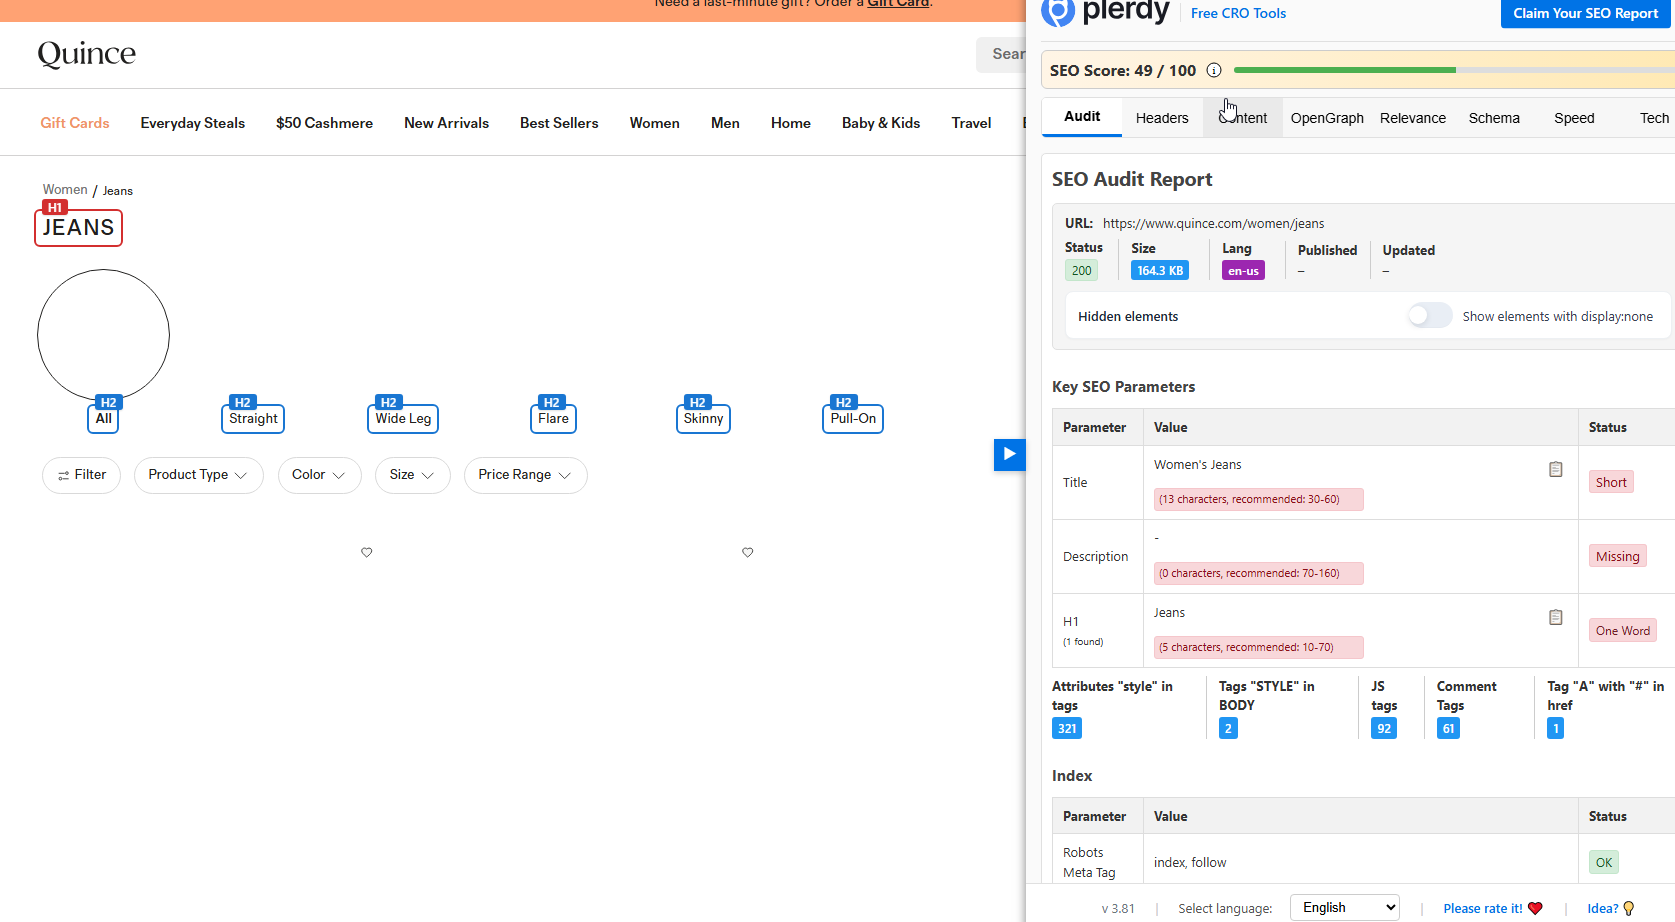The image size is (1675, 922).
Task: Click the Women breadcrumb link
Action: [x=65, y=189]
